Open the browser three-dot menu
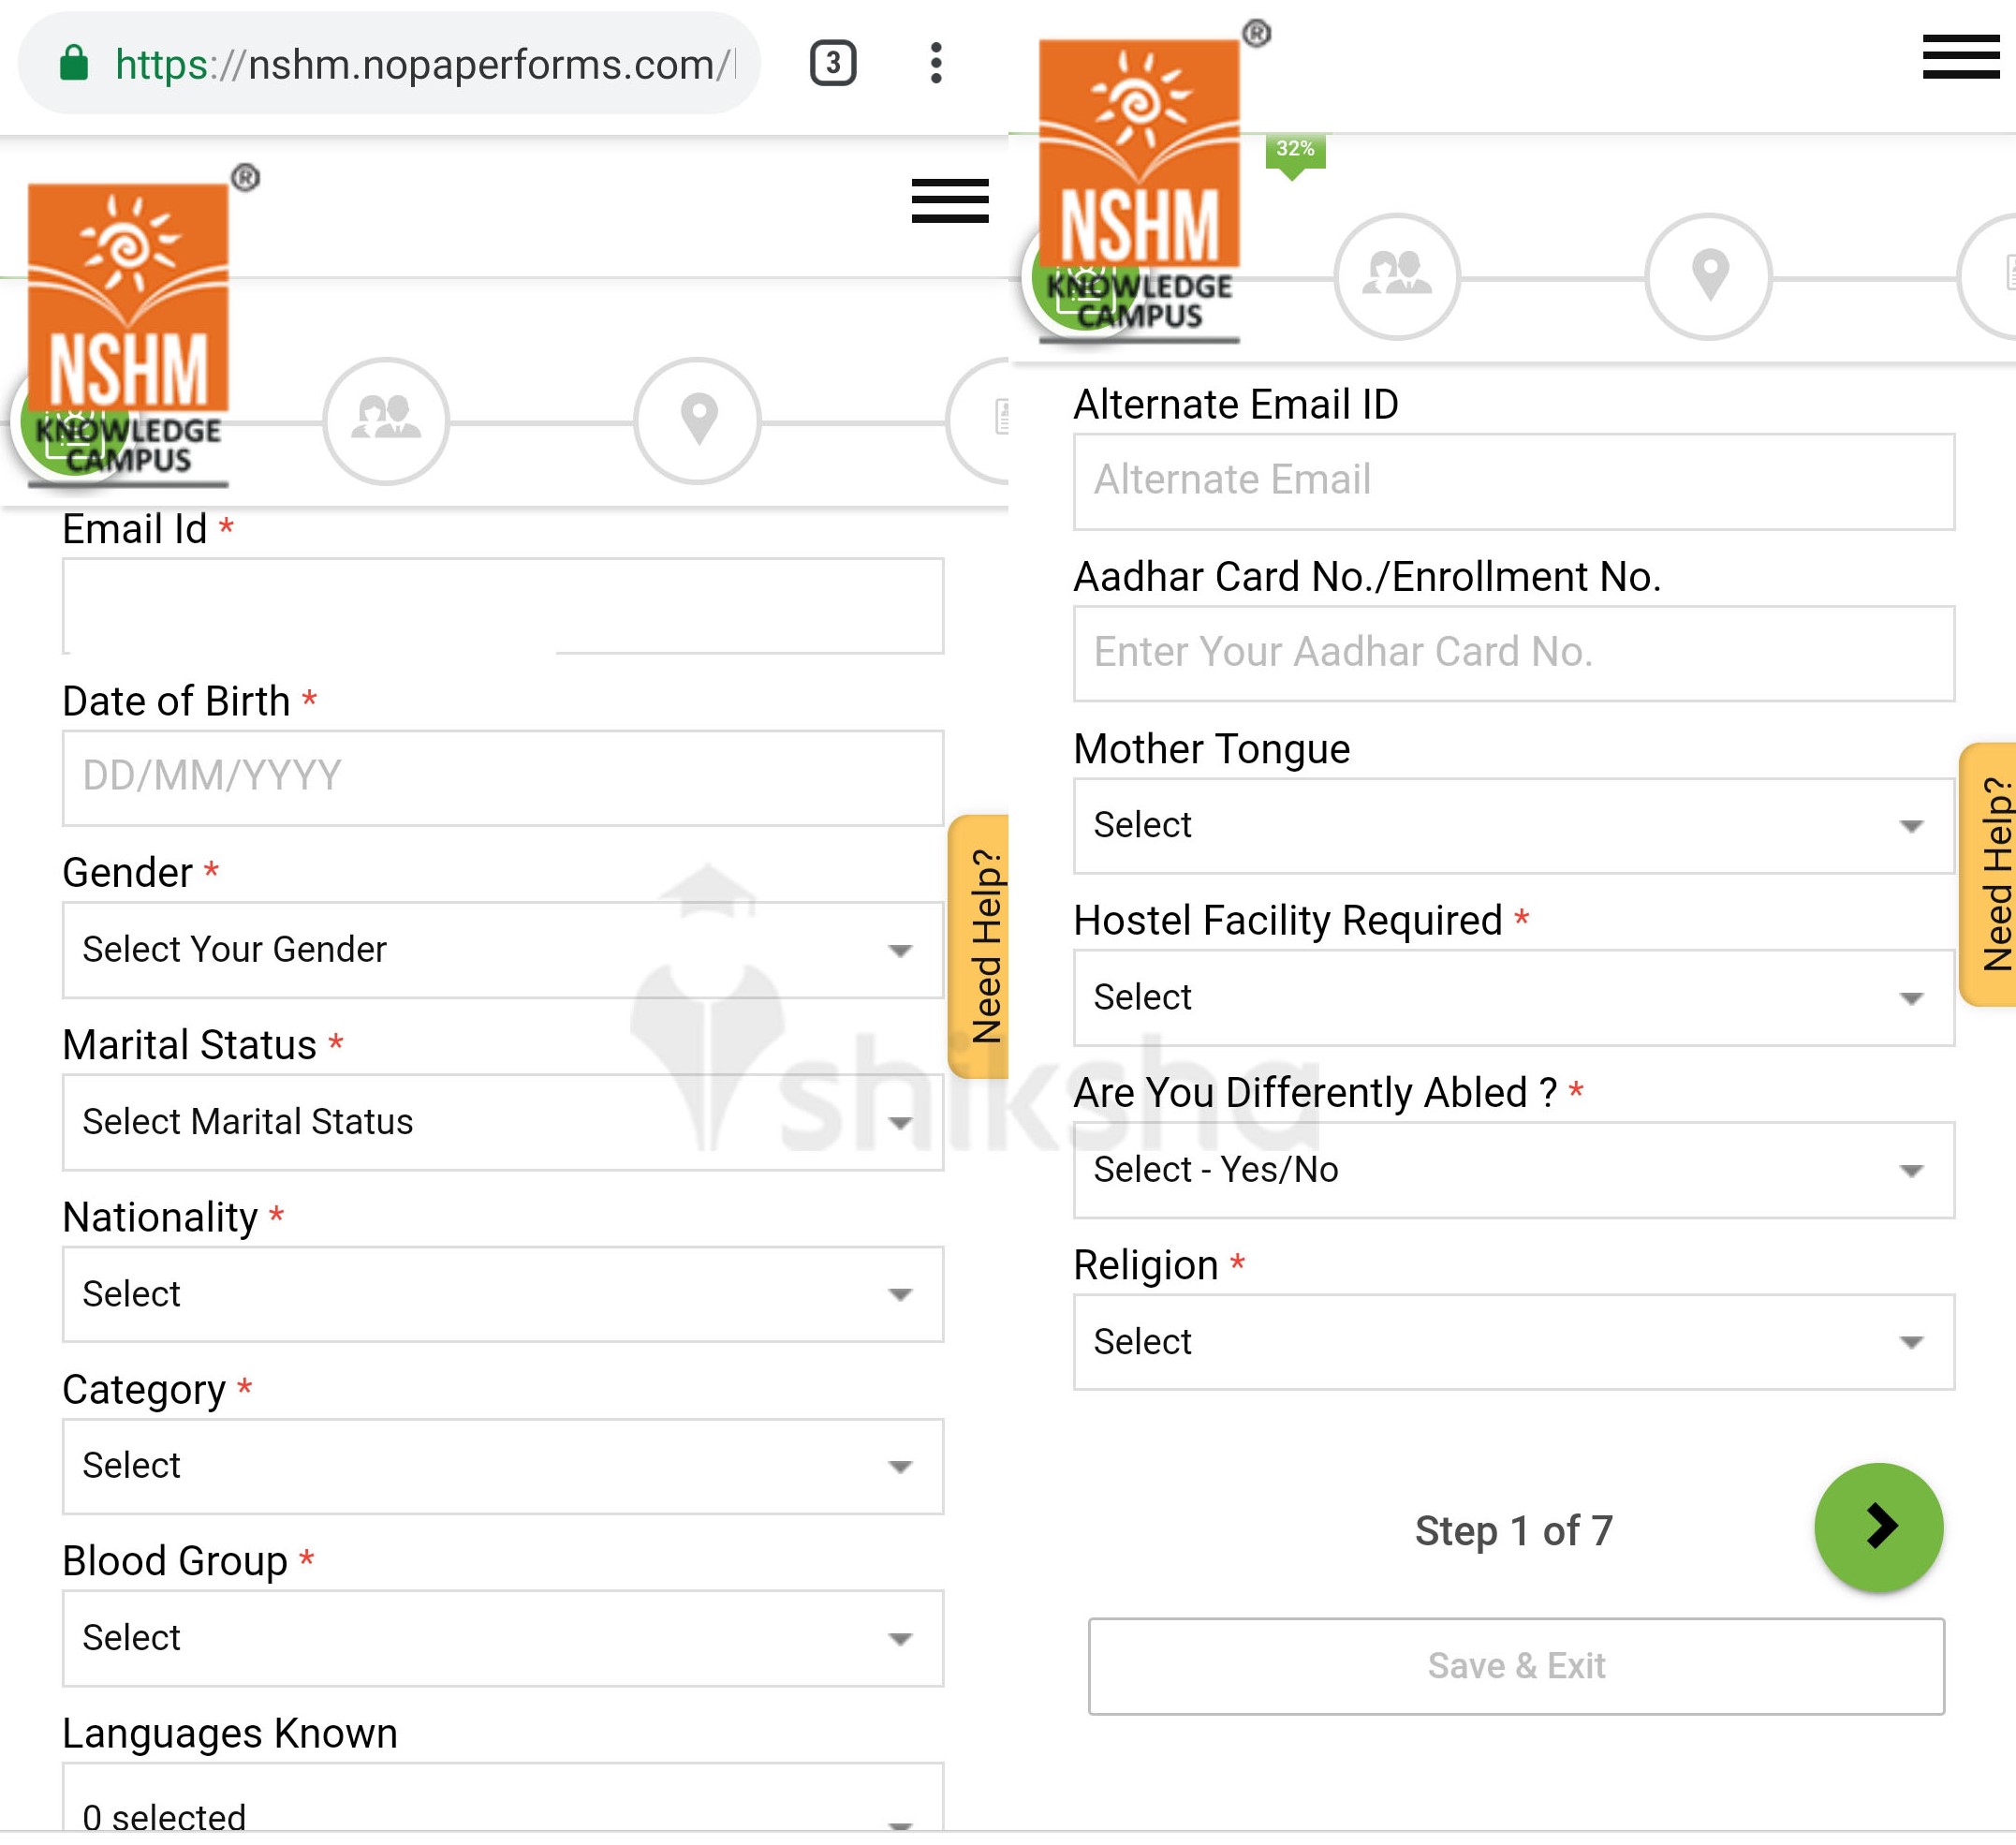 point(936,63)
